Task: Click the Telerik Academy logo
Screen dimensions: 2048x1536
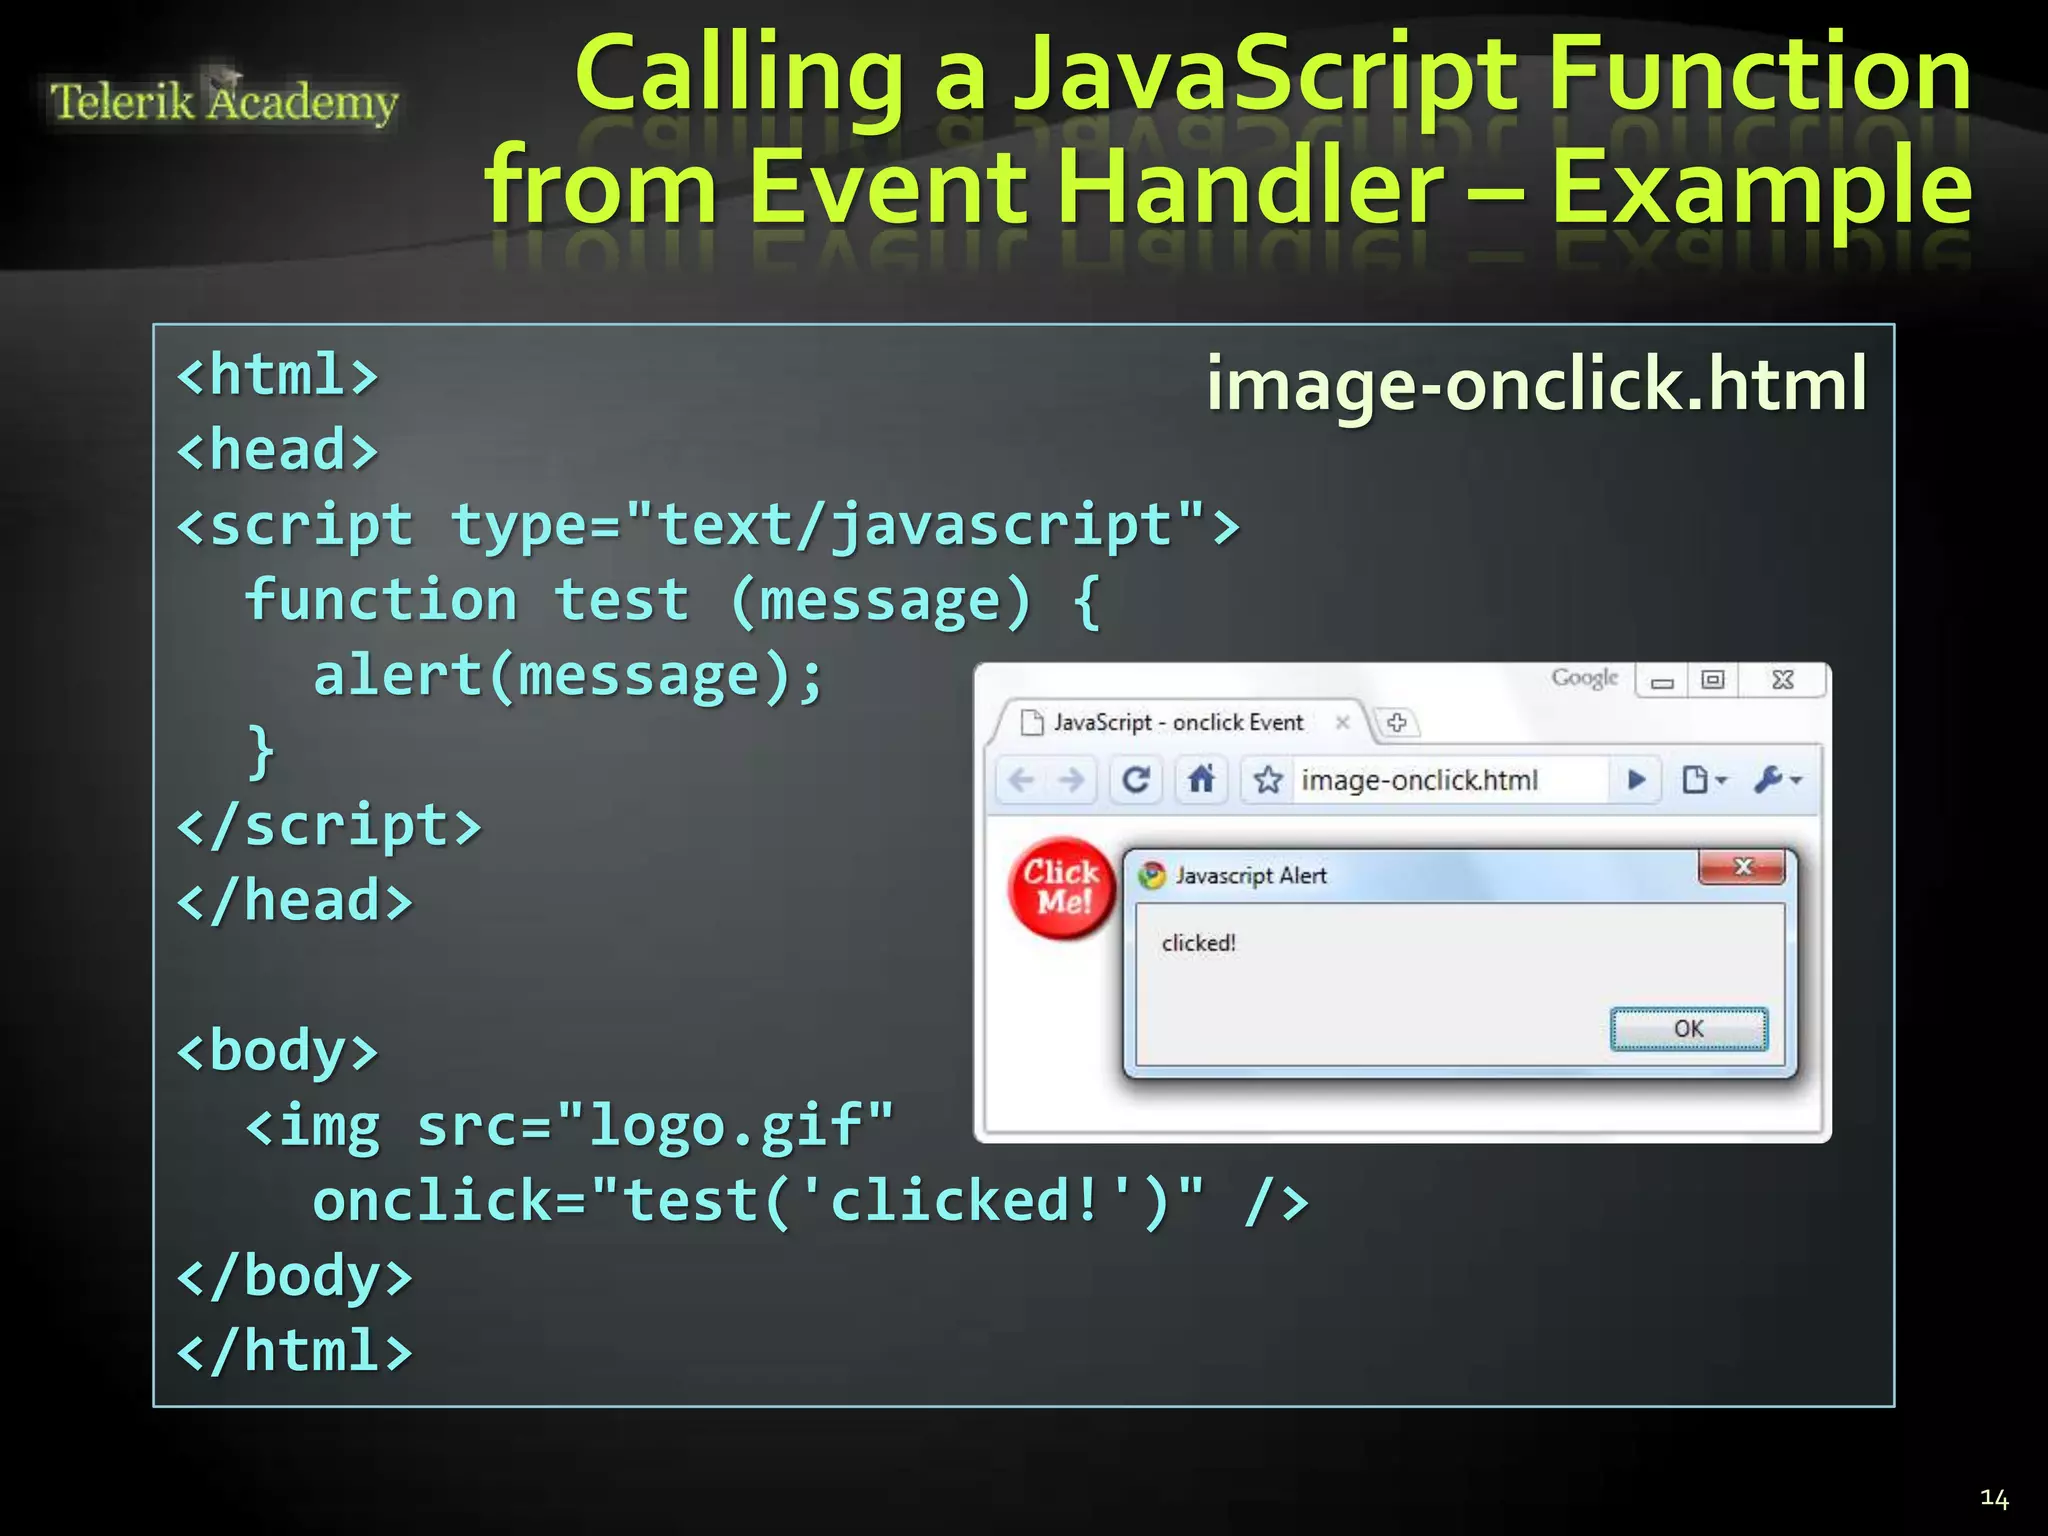Action: point(224,101)
